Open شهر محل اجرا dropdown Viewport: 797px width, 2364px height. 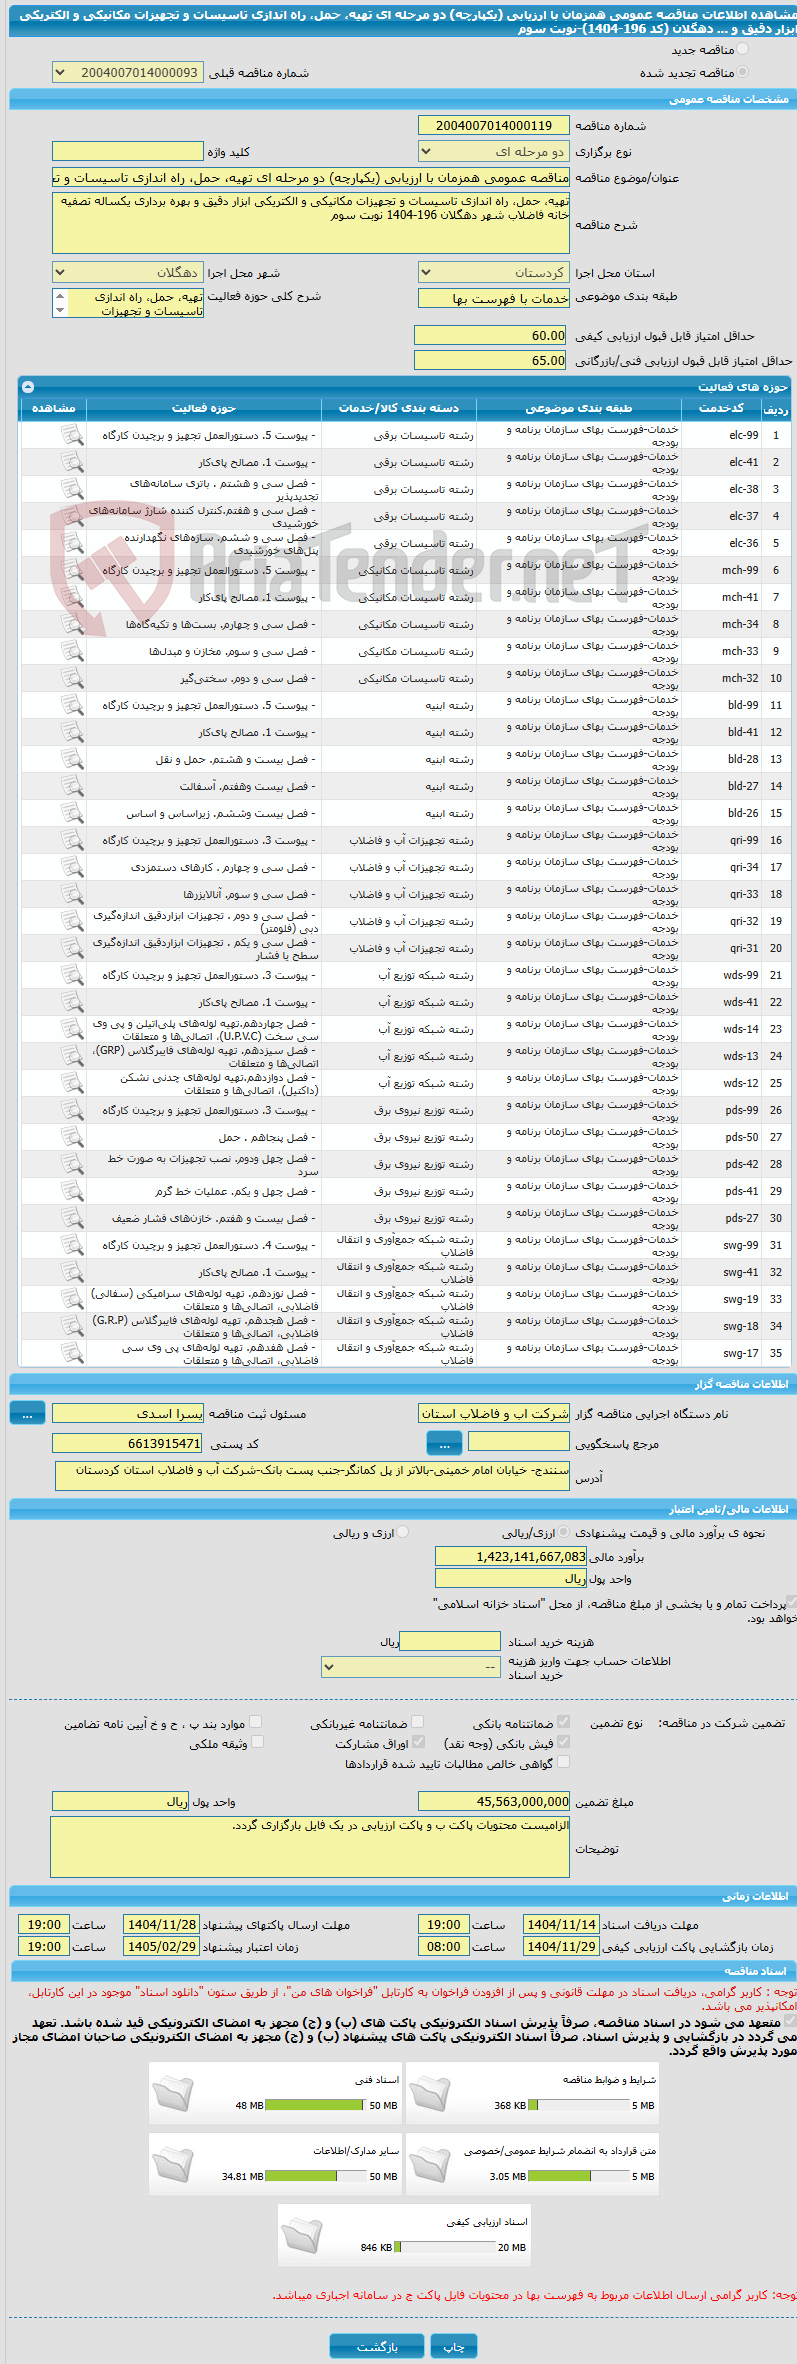pos(127,272)
